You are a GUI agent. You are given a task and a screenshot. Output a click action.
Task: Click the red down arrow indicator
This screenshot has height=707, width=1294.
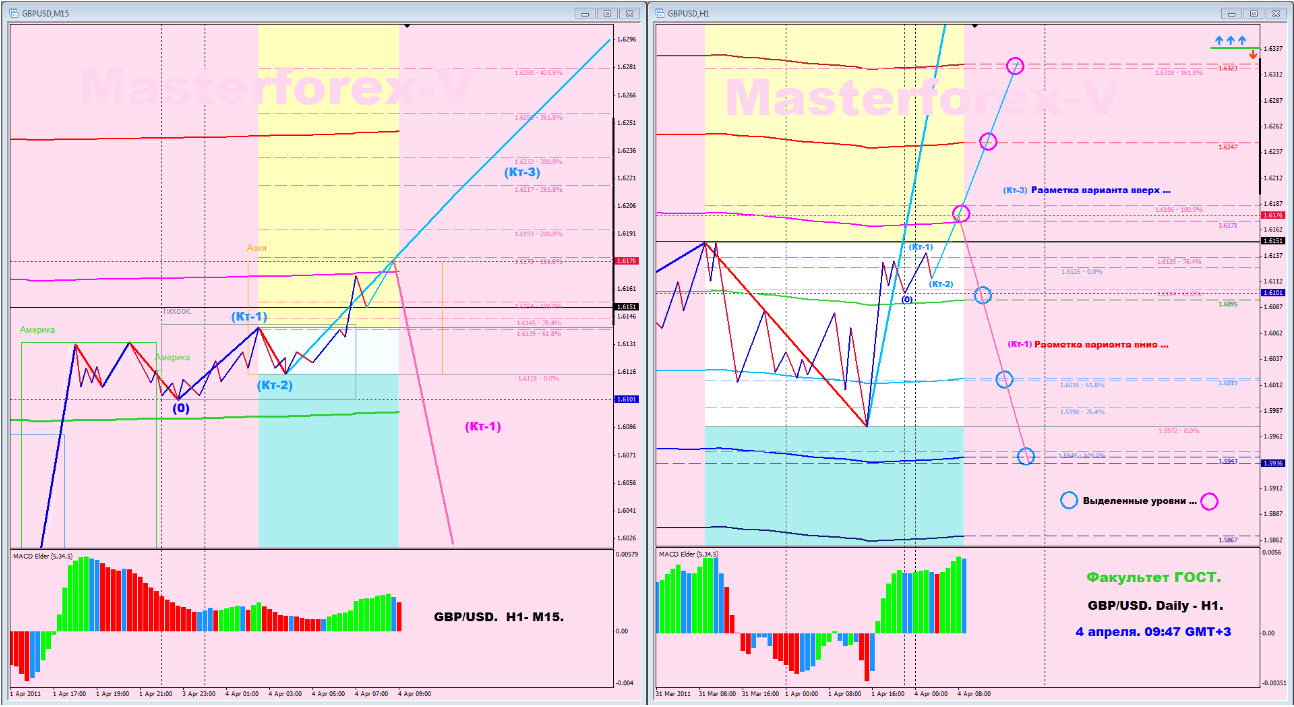point(1253,54)
